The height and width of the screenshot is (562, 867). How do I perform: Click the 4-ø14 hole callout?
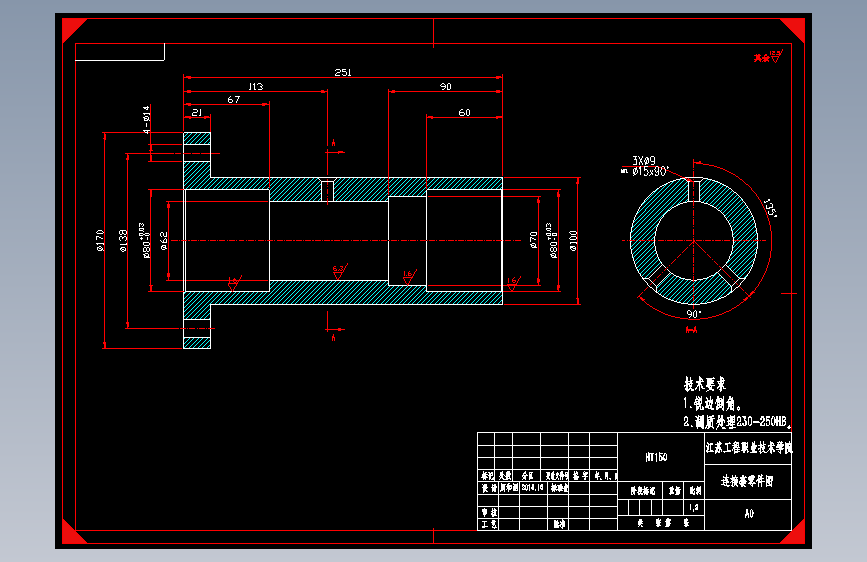(146, 119)
